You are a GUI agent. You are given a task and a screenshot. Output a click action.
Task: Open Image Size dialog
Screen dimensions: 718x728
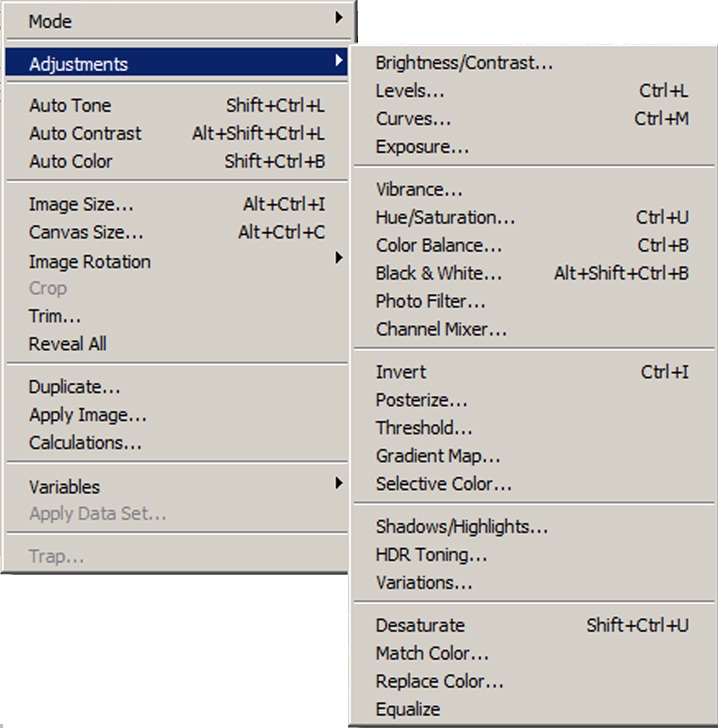click(81, 204)
